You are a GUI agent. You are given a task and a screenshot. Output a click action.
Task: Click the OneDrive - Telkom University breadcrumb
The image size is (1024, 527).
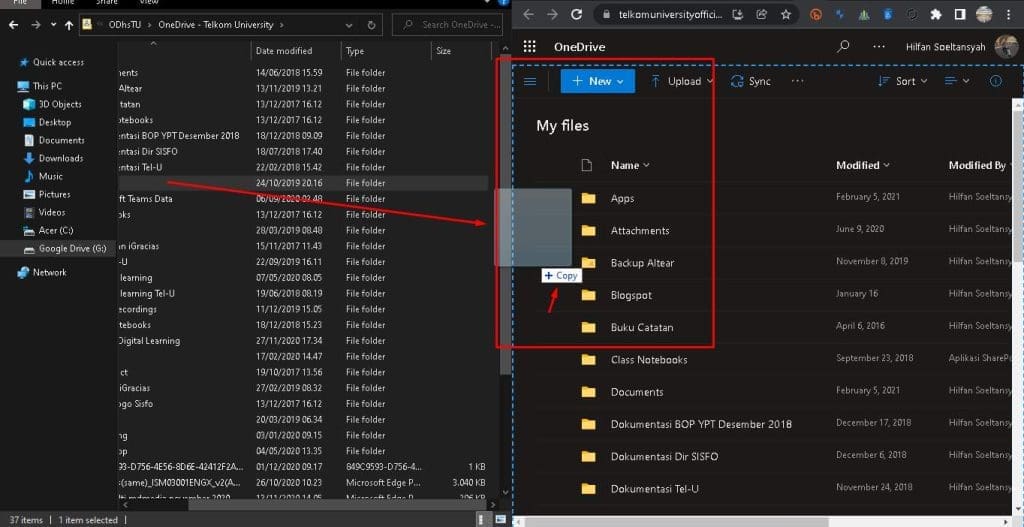tap(215, 25)
